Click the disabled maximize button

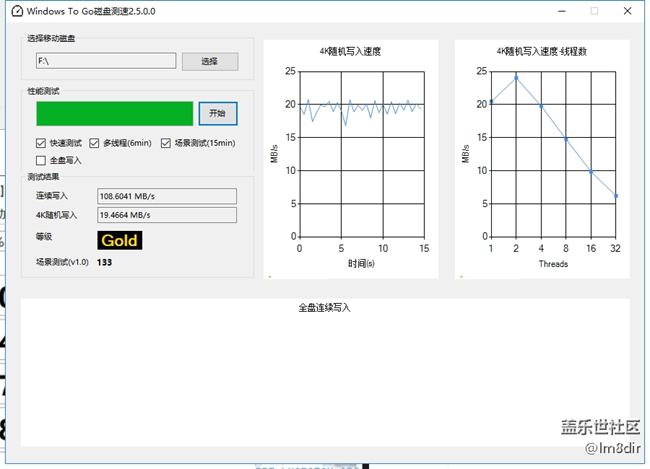(594, 11)
